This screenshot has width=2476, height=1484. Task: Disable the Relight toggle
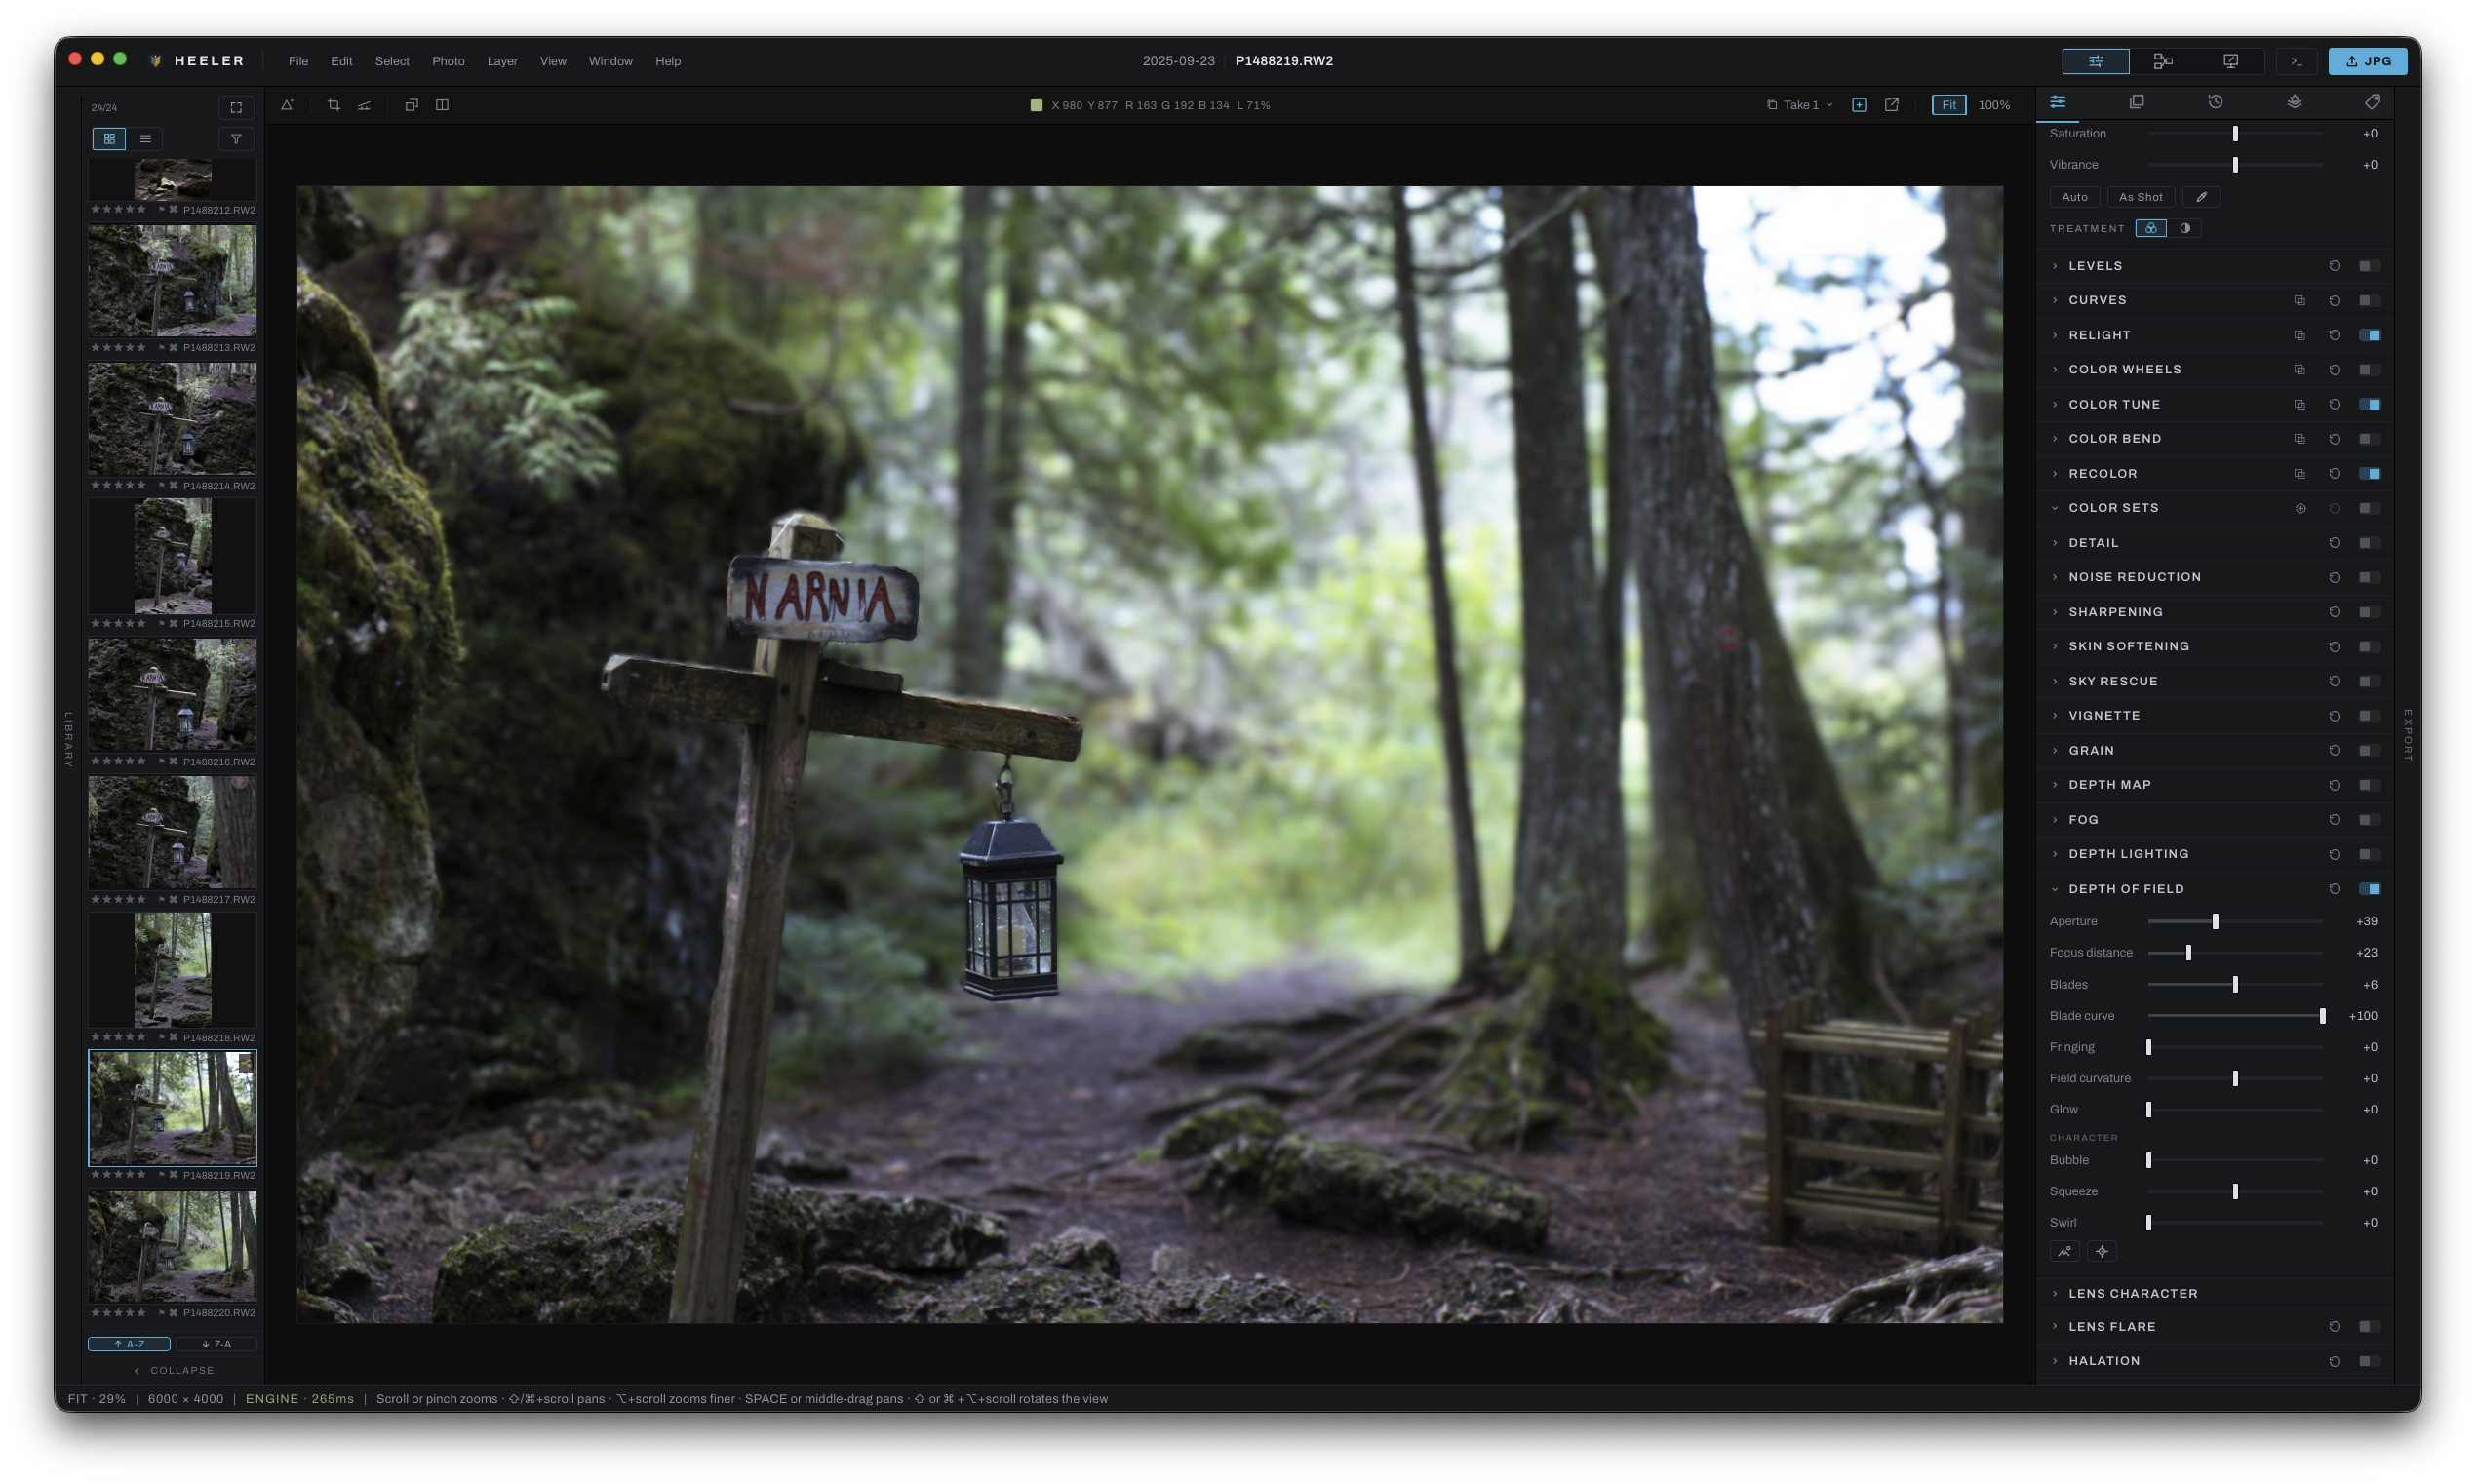2369,335
